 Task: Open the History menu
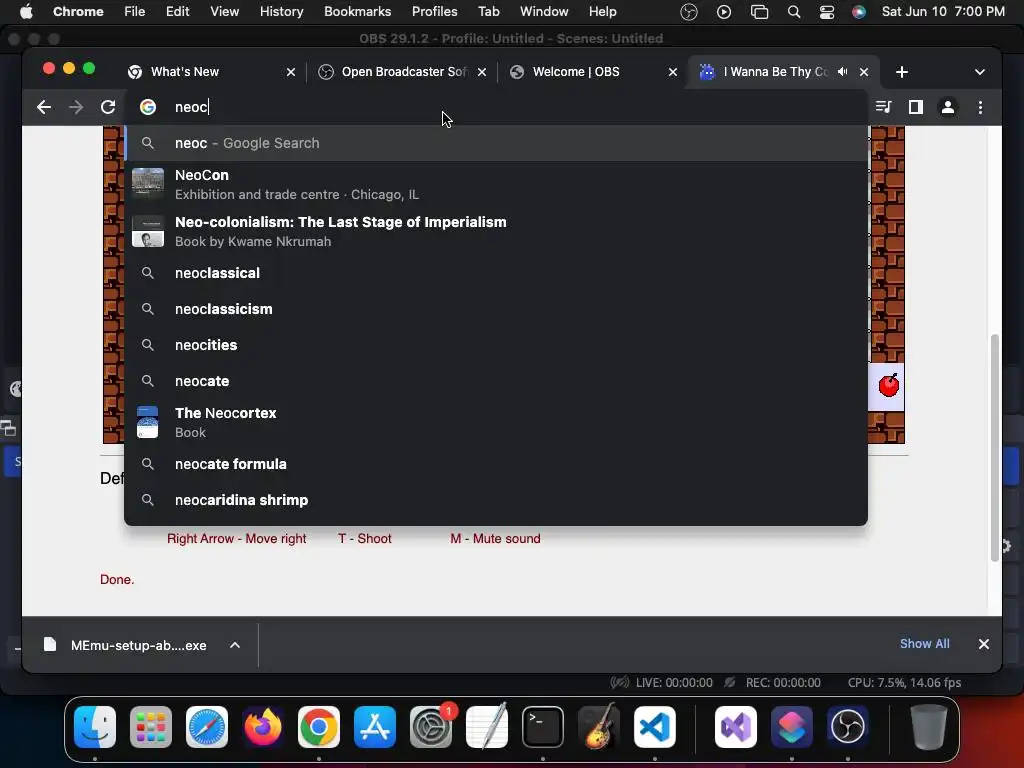click(281, 11)
